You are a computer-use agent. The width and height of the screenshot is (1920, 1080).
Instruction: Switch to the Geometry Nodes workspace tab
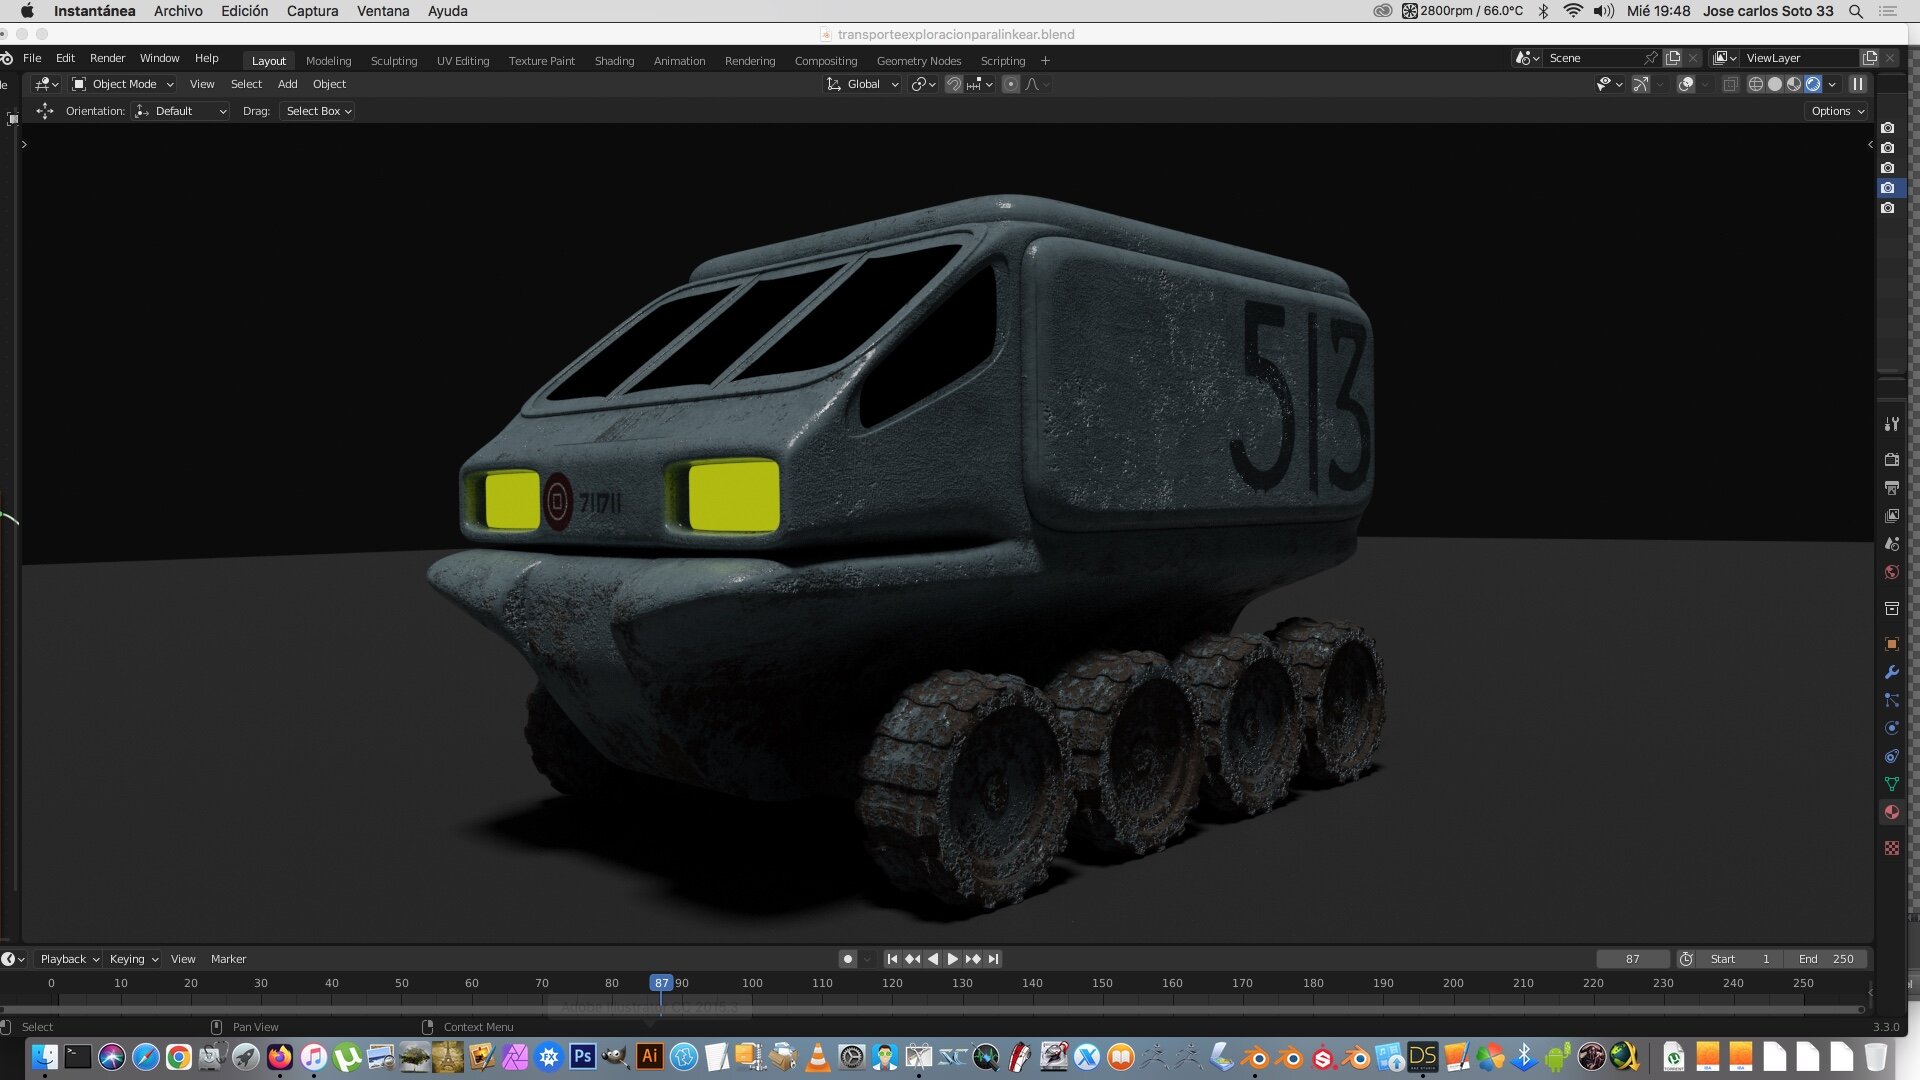coord(918,61)
